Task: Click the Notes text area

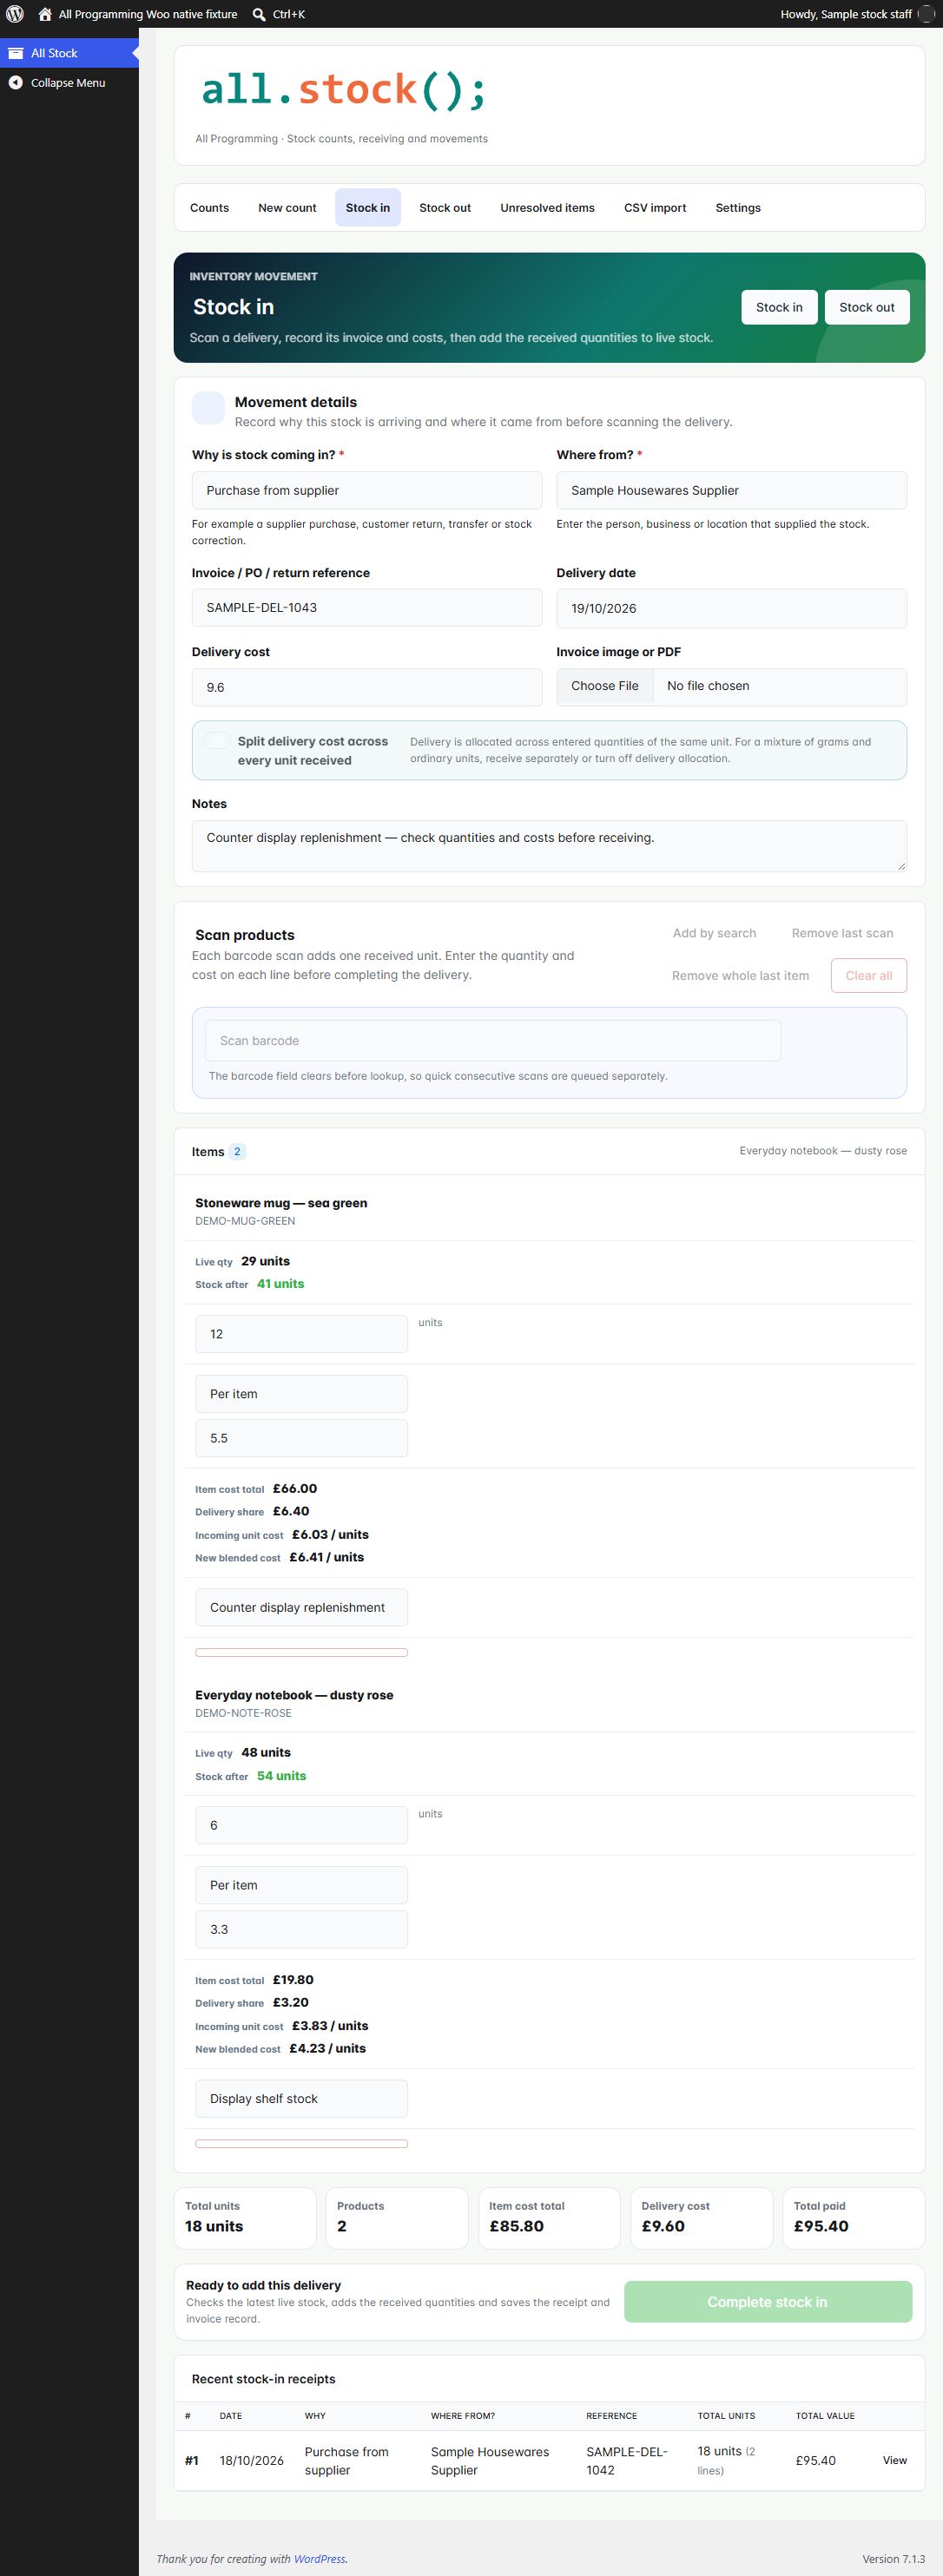Action: pyautogui.click(x=549, y=846)
